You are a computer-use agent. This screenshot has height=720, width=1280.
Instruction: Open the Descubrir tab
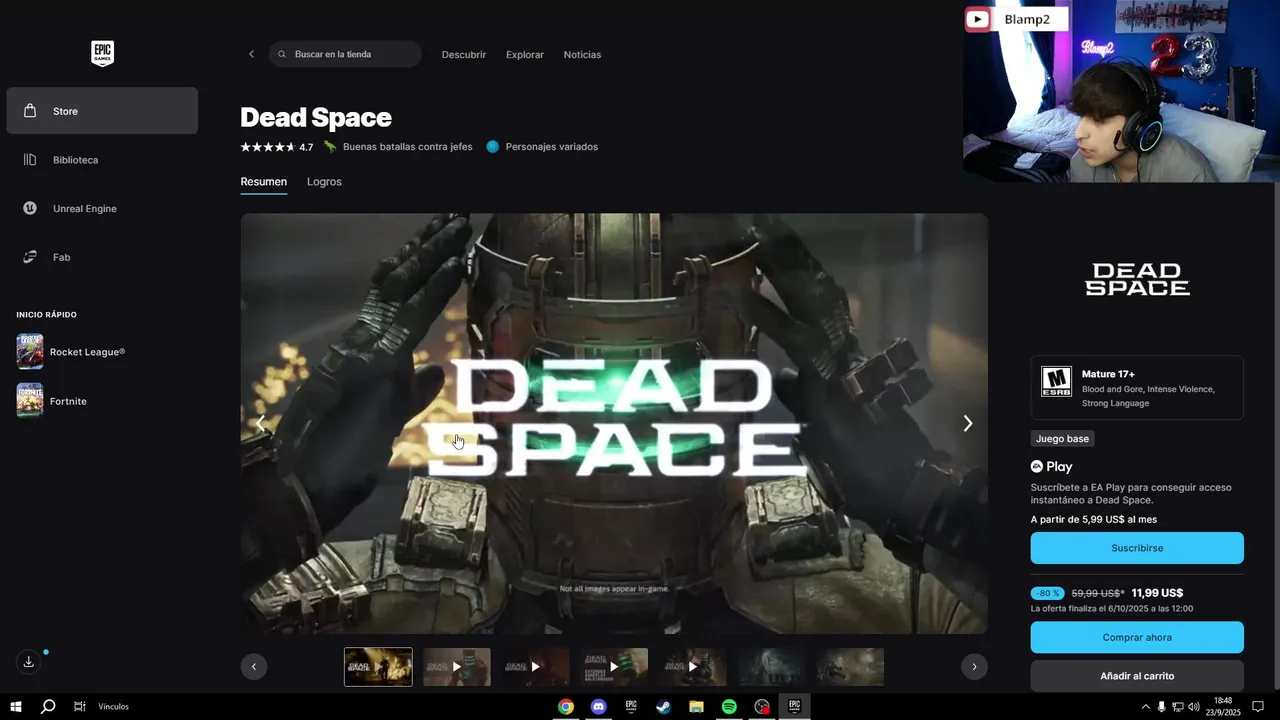[464, 54]
